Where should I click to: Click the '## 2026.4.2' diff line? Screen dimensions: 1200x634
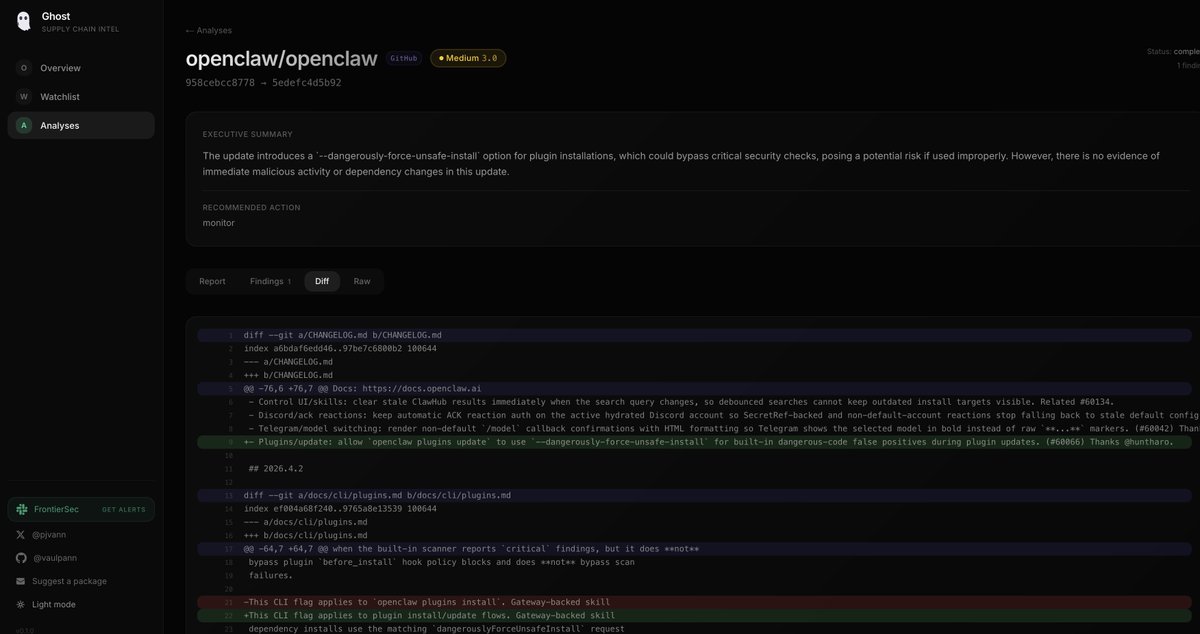click(x=277, y=468)
